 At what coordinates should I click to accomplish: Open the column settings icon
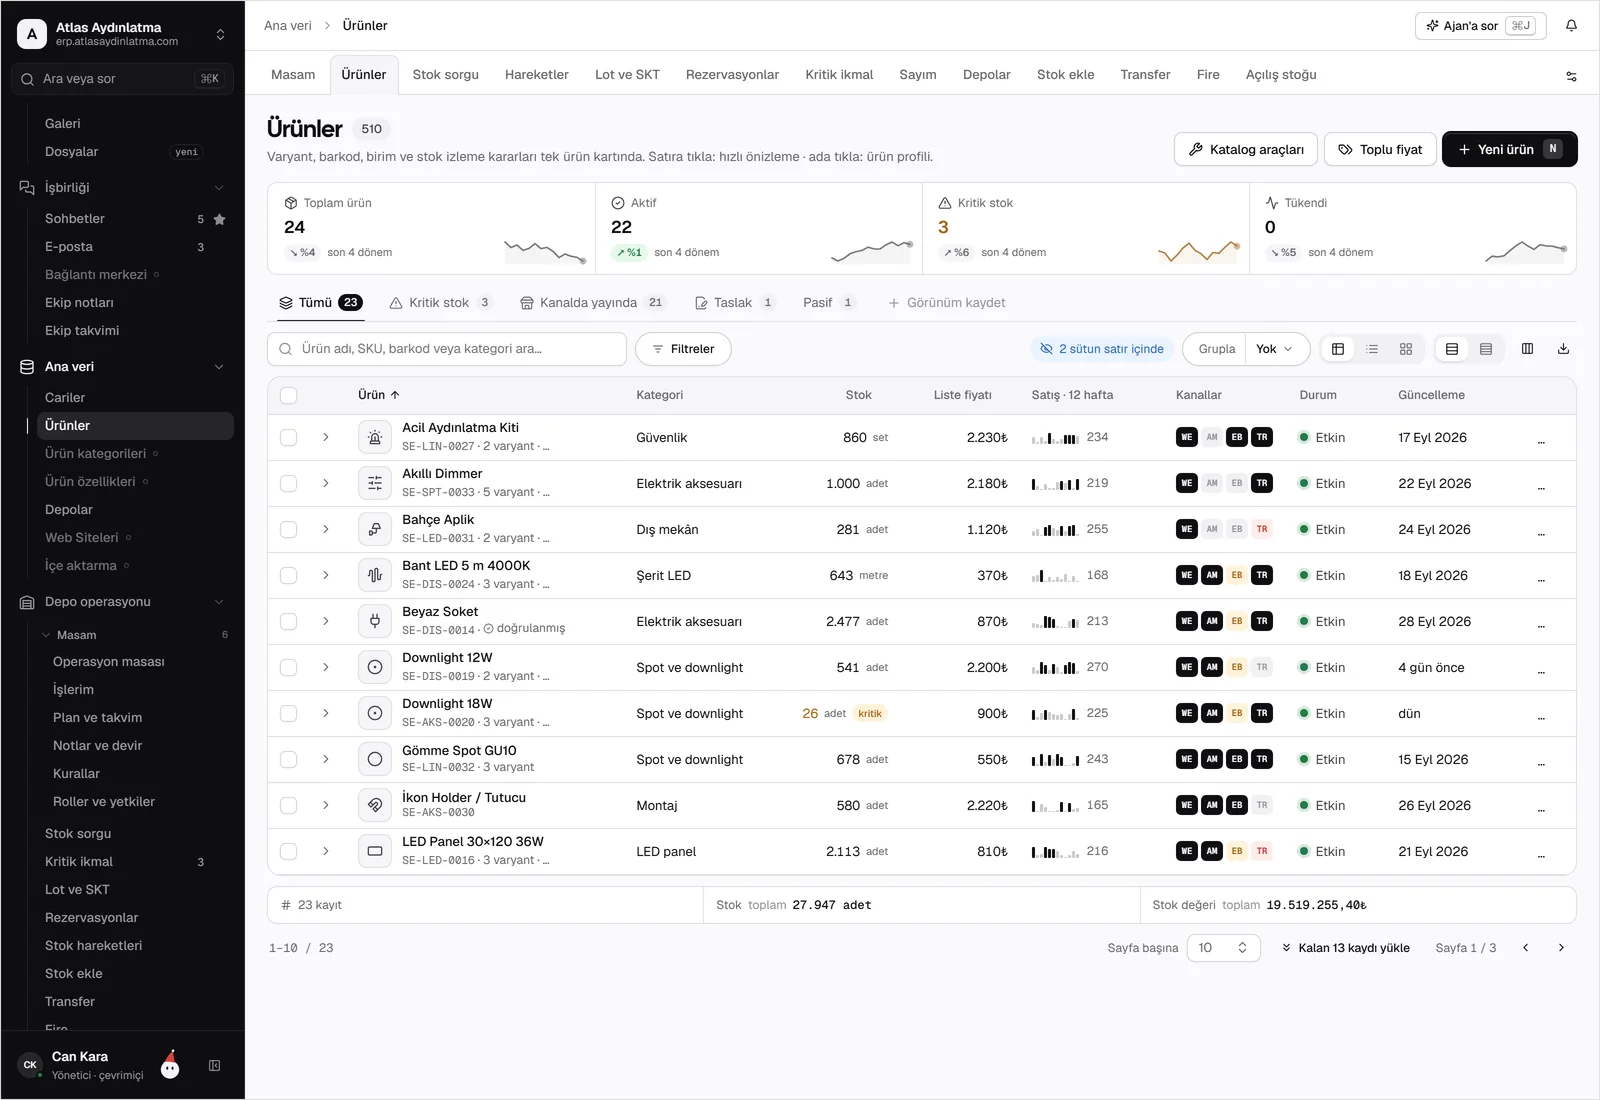coord(1527,349)
